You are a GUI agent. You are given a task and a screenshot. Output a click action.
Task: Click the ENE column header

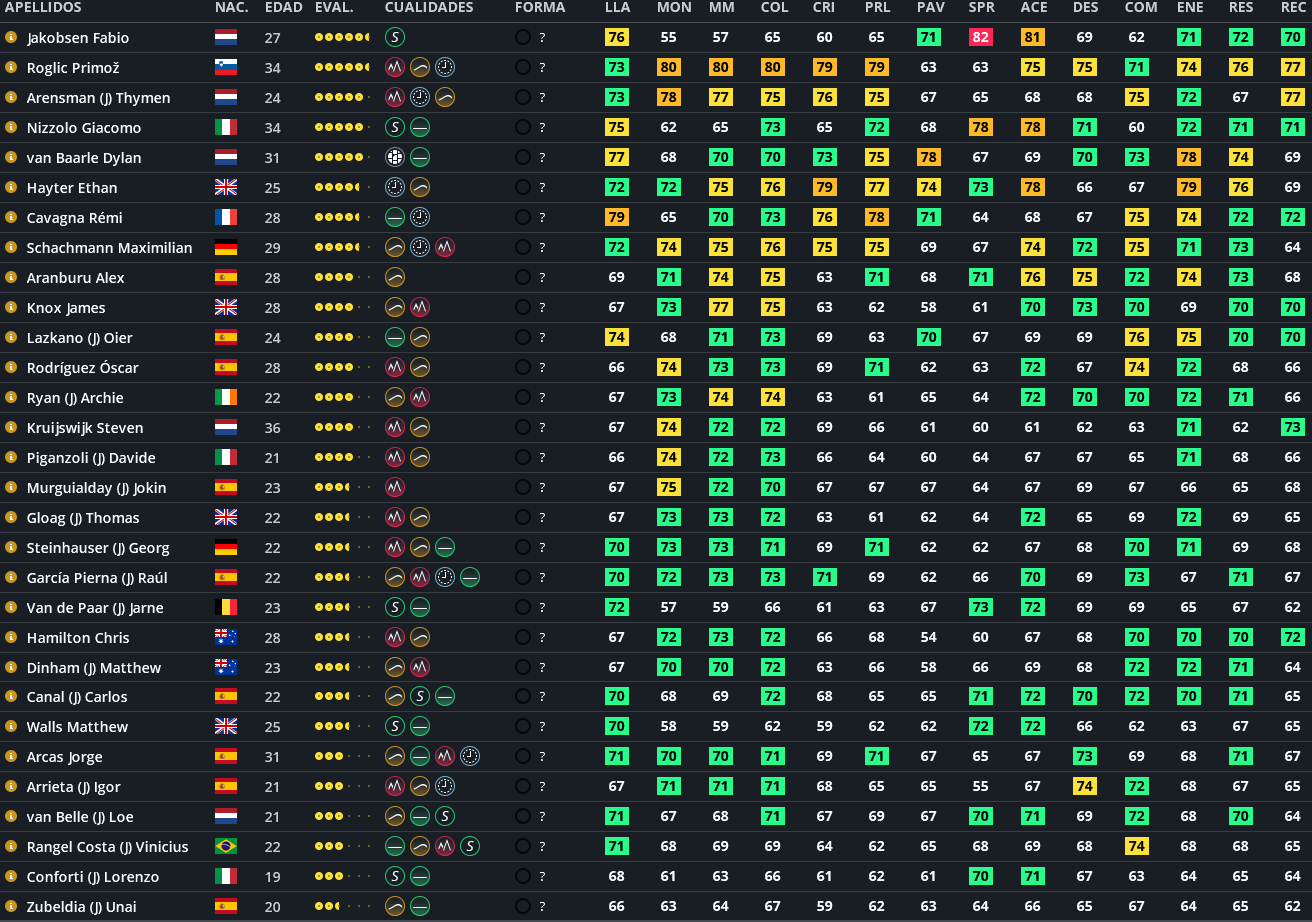[1190, 8]
